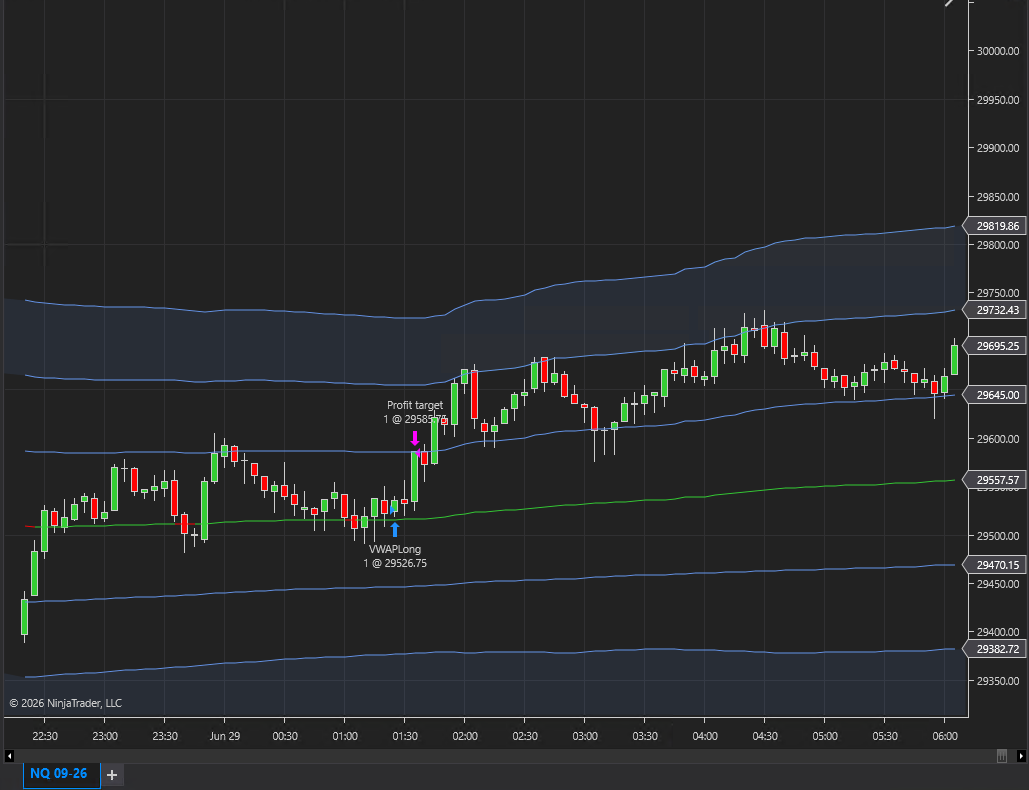Select the blue VWAPLong entry arrow marker
Viewport: 1029px width, 790px height.
(394, 529)
